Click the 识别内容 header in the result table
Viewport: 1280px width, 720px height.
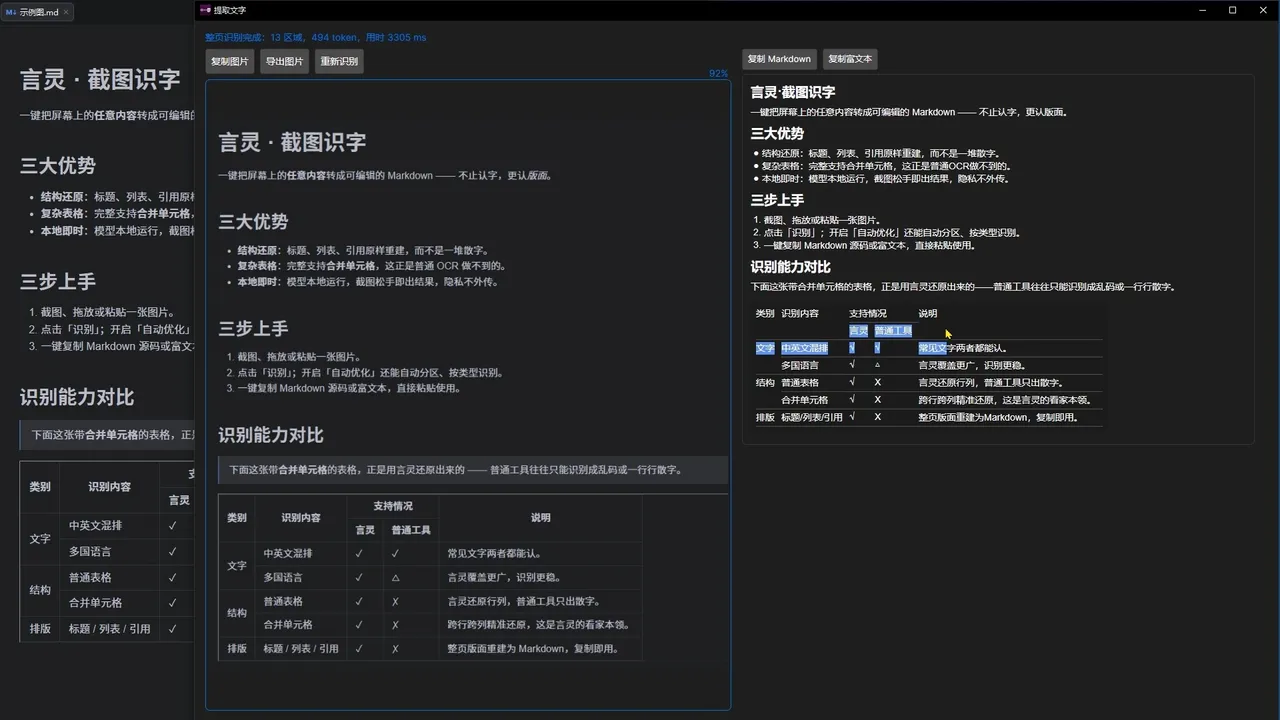click(800, 313)
